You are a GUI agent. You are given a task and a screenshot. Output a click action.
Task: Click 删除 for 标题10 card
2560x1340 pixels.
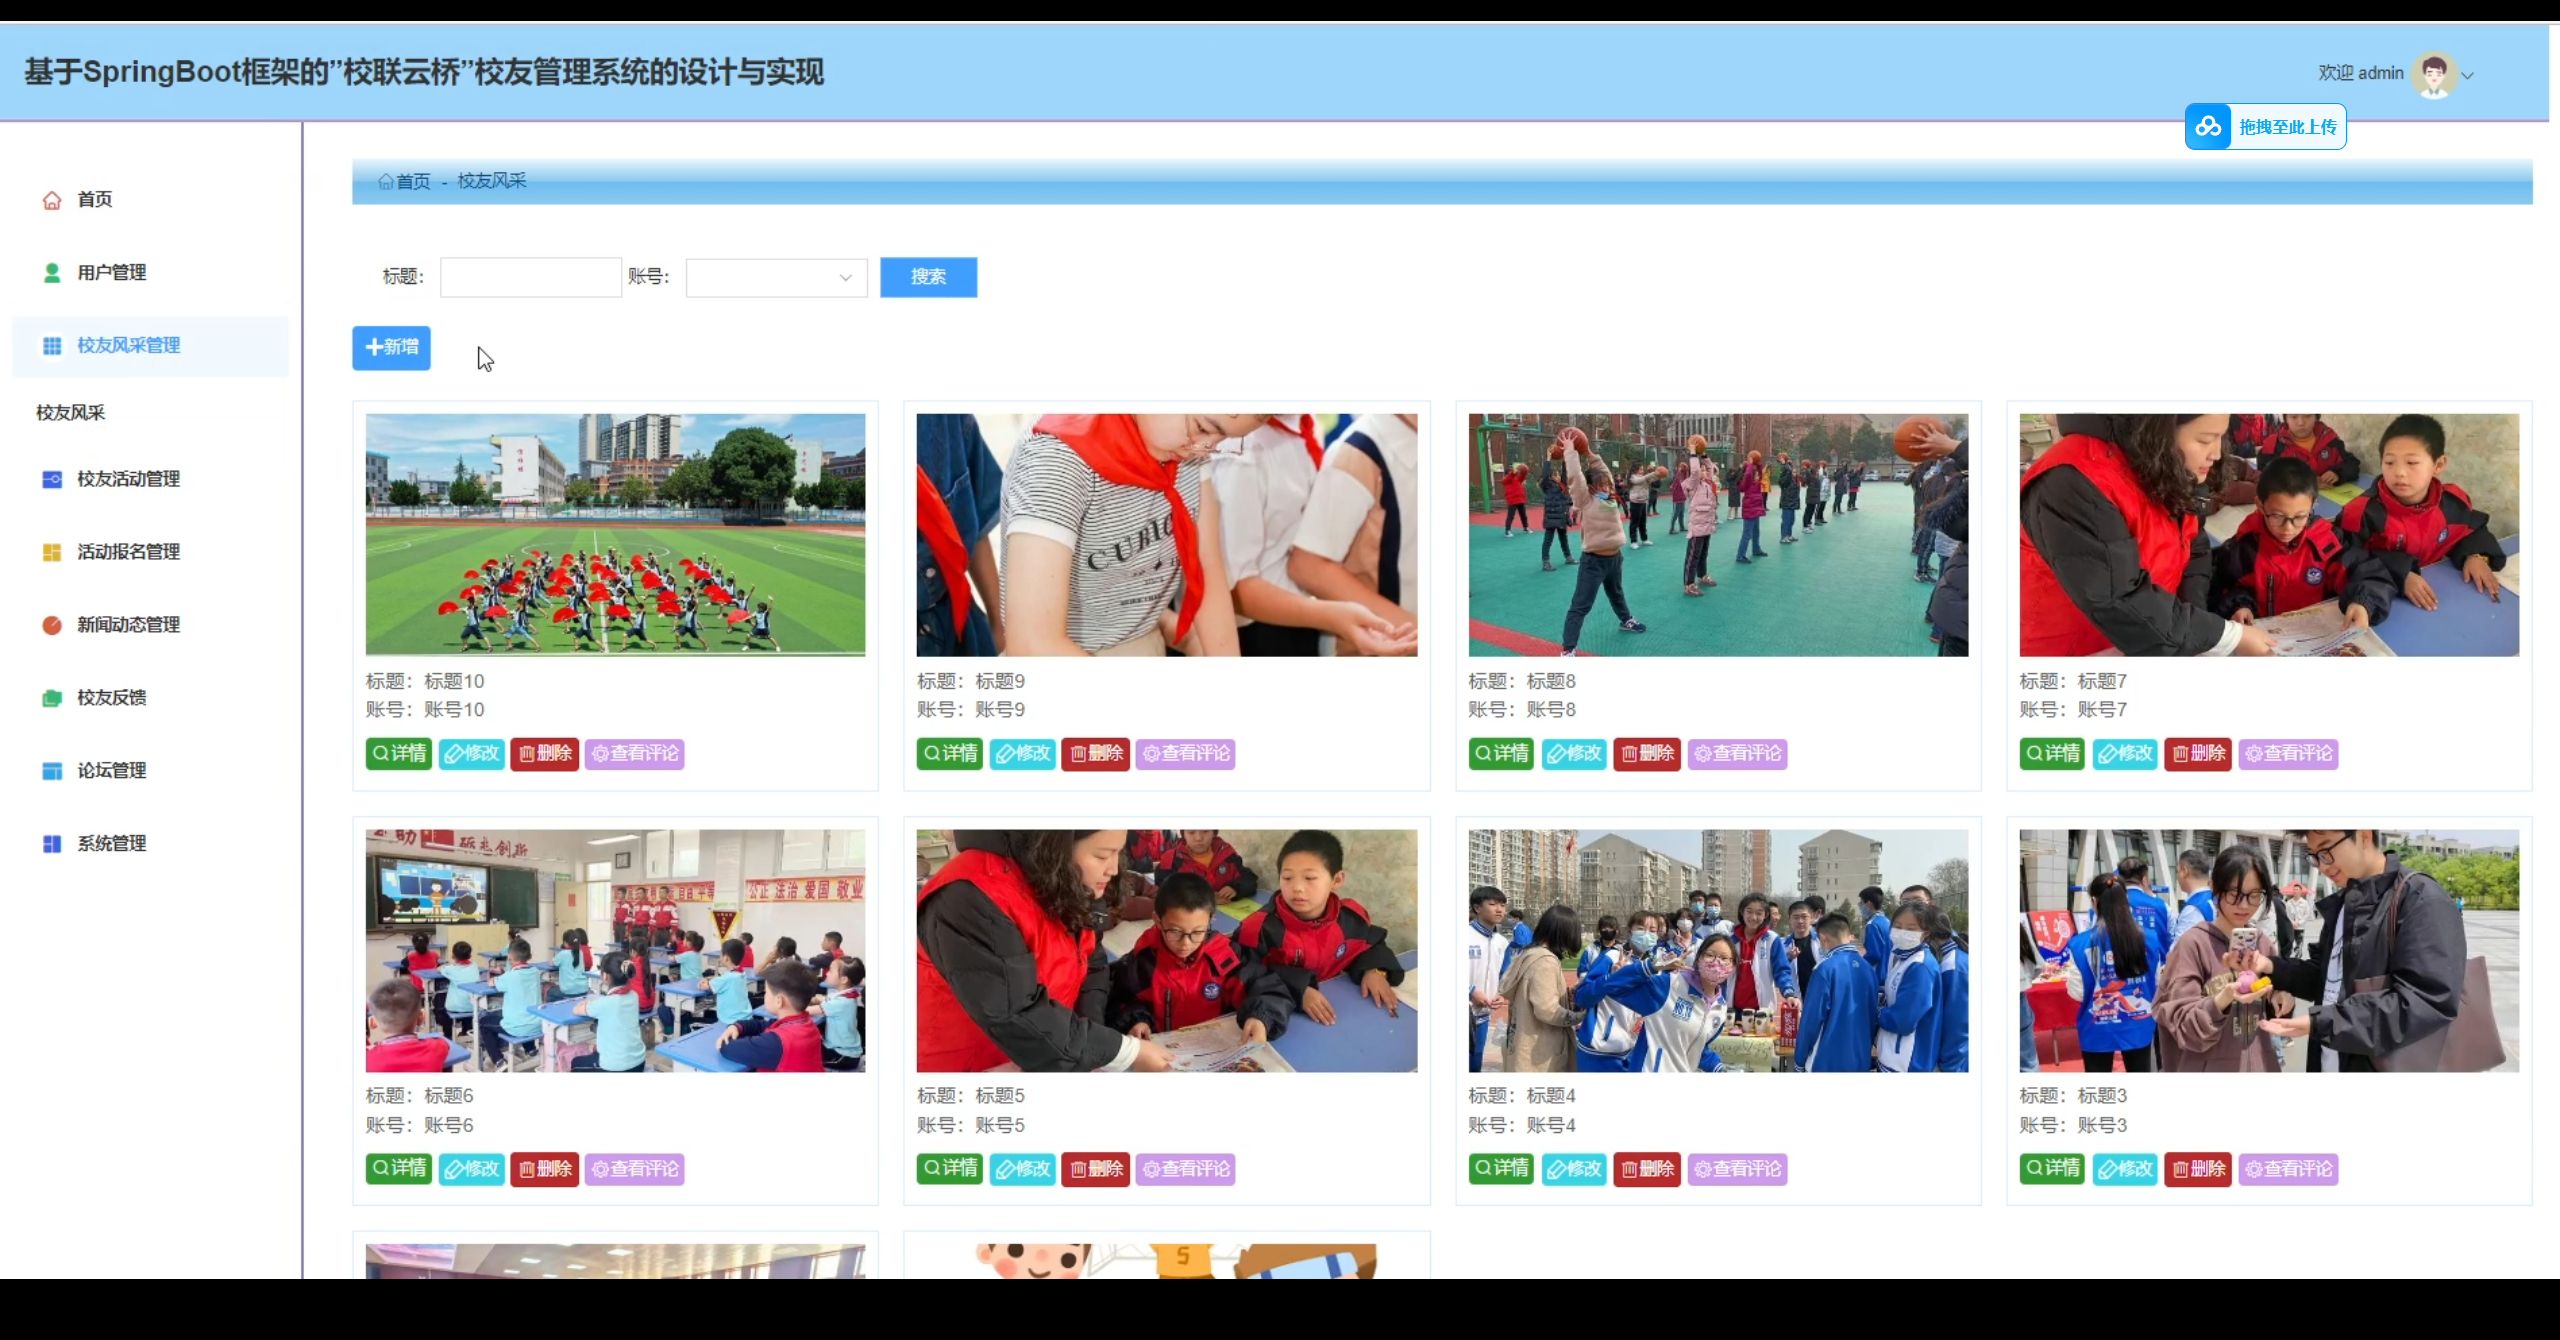(x=545, y=753)
